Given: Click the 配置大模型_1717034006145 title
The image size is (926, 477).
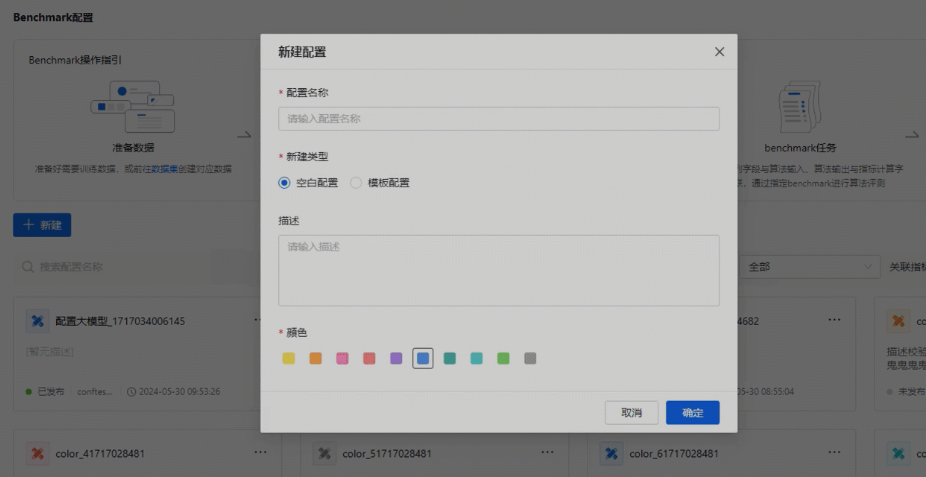Looking at the screenshot, I should pos(120,321).
